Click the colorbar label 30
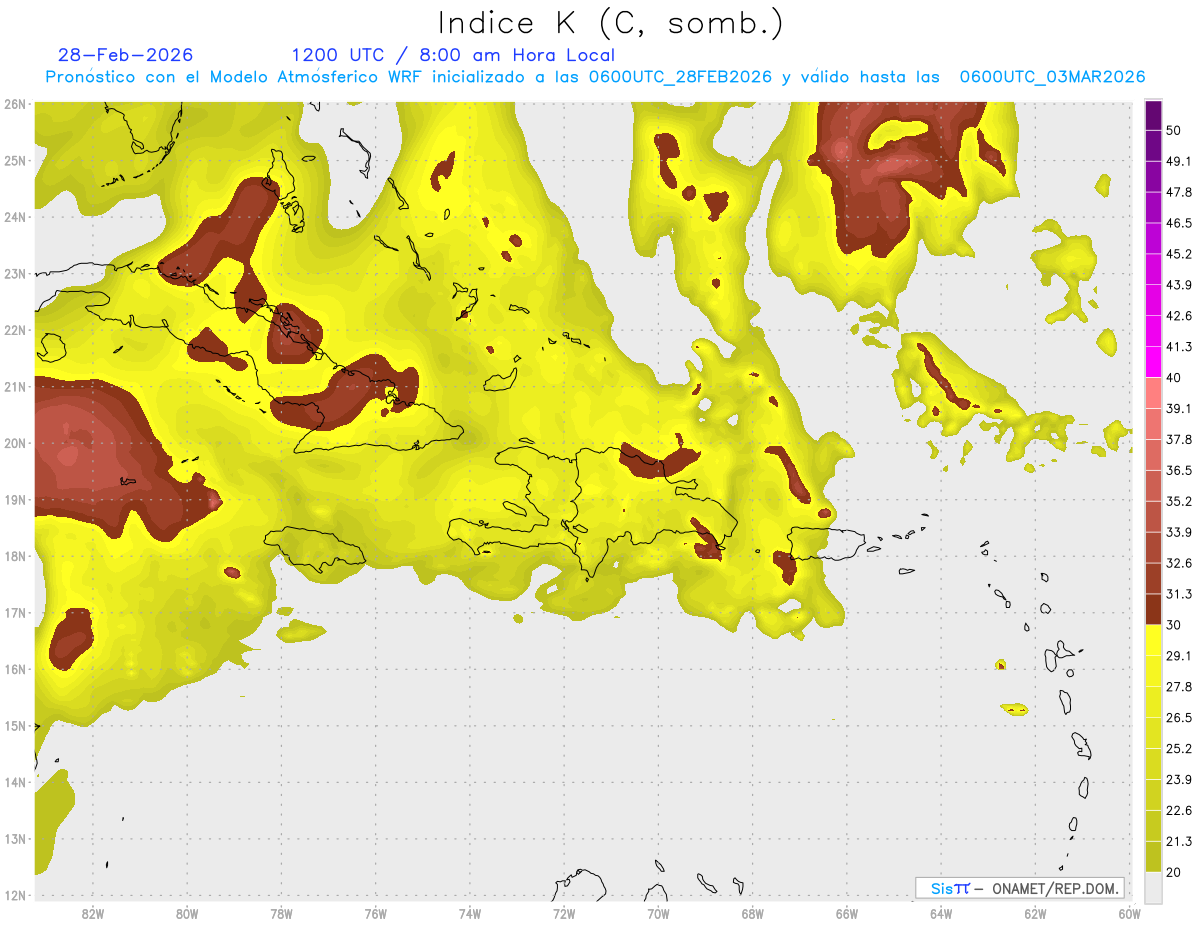1200x927 pixels. 1173,625
